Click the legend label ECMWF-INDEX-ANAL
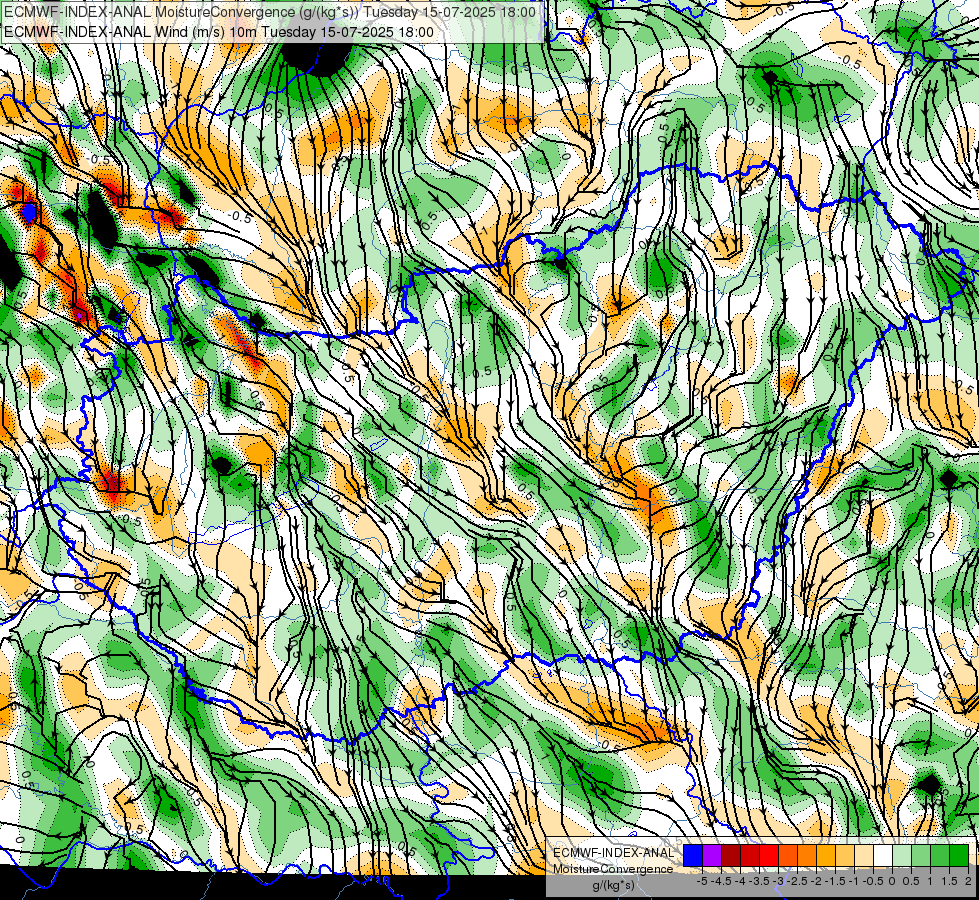The image size is (979, 900). [x=613, y=853]
